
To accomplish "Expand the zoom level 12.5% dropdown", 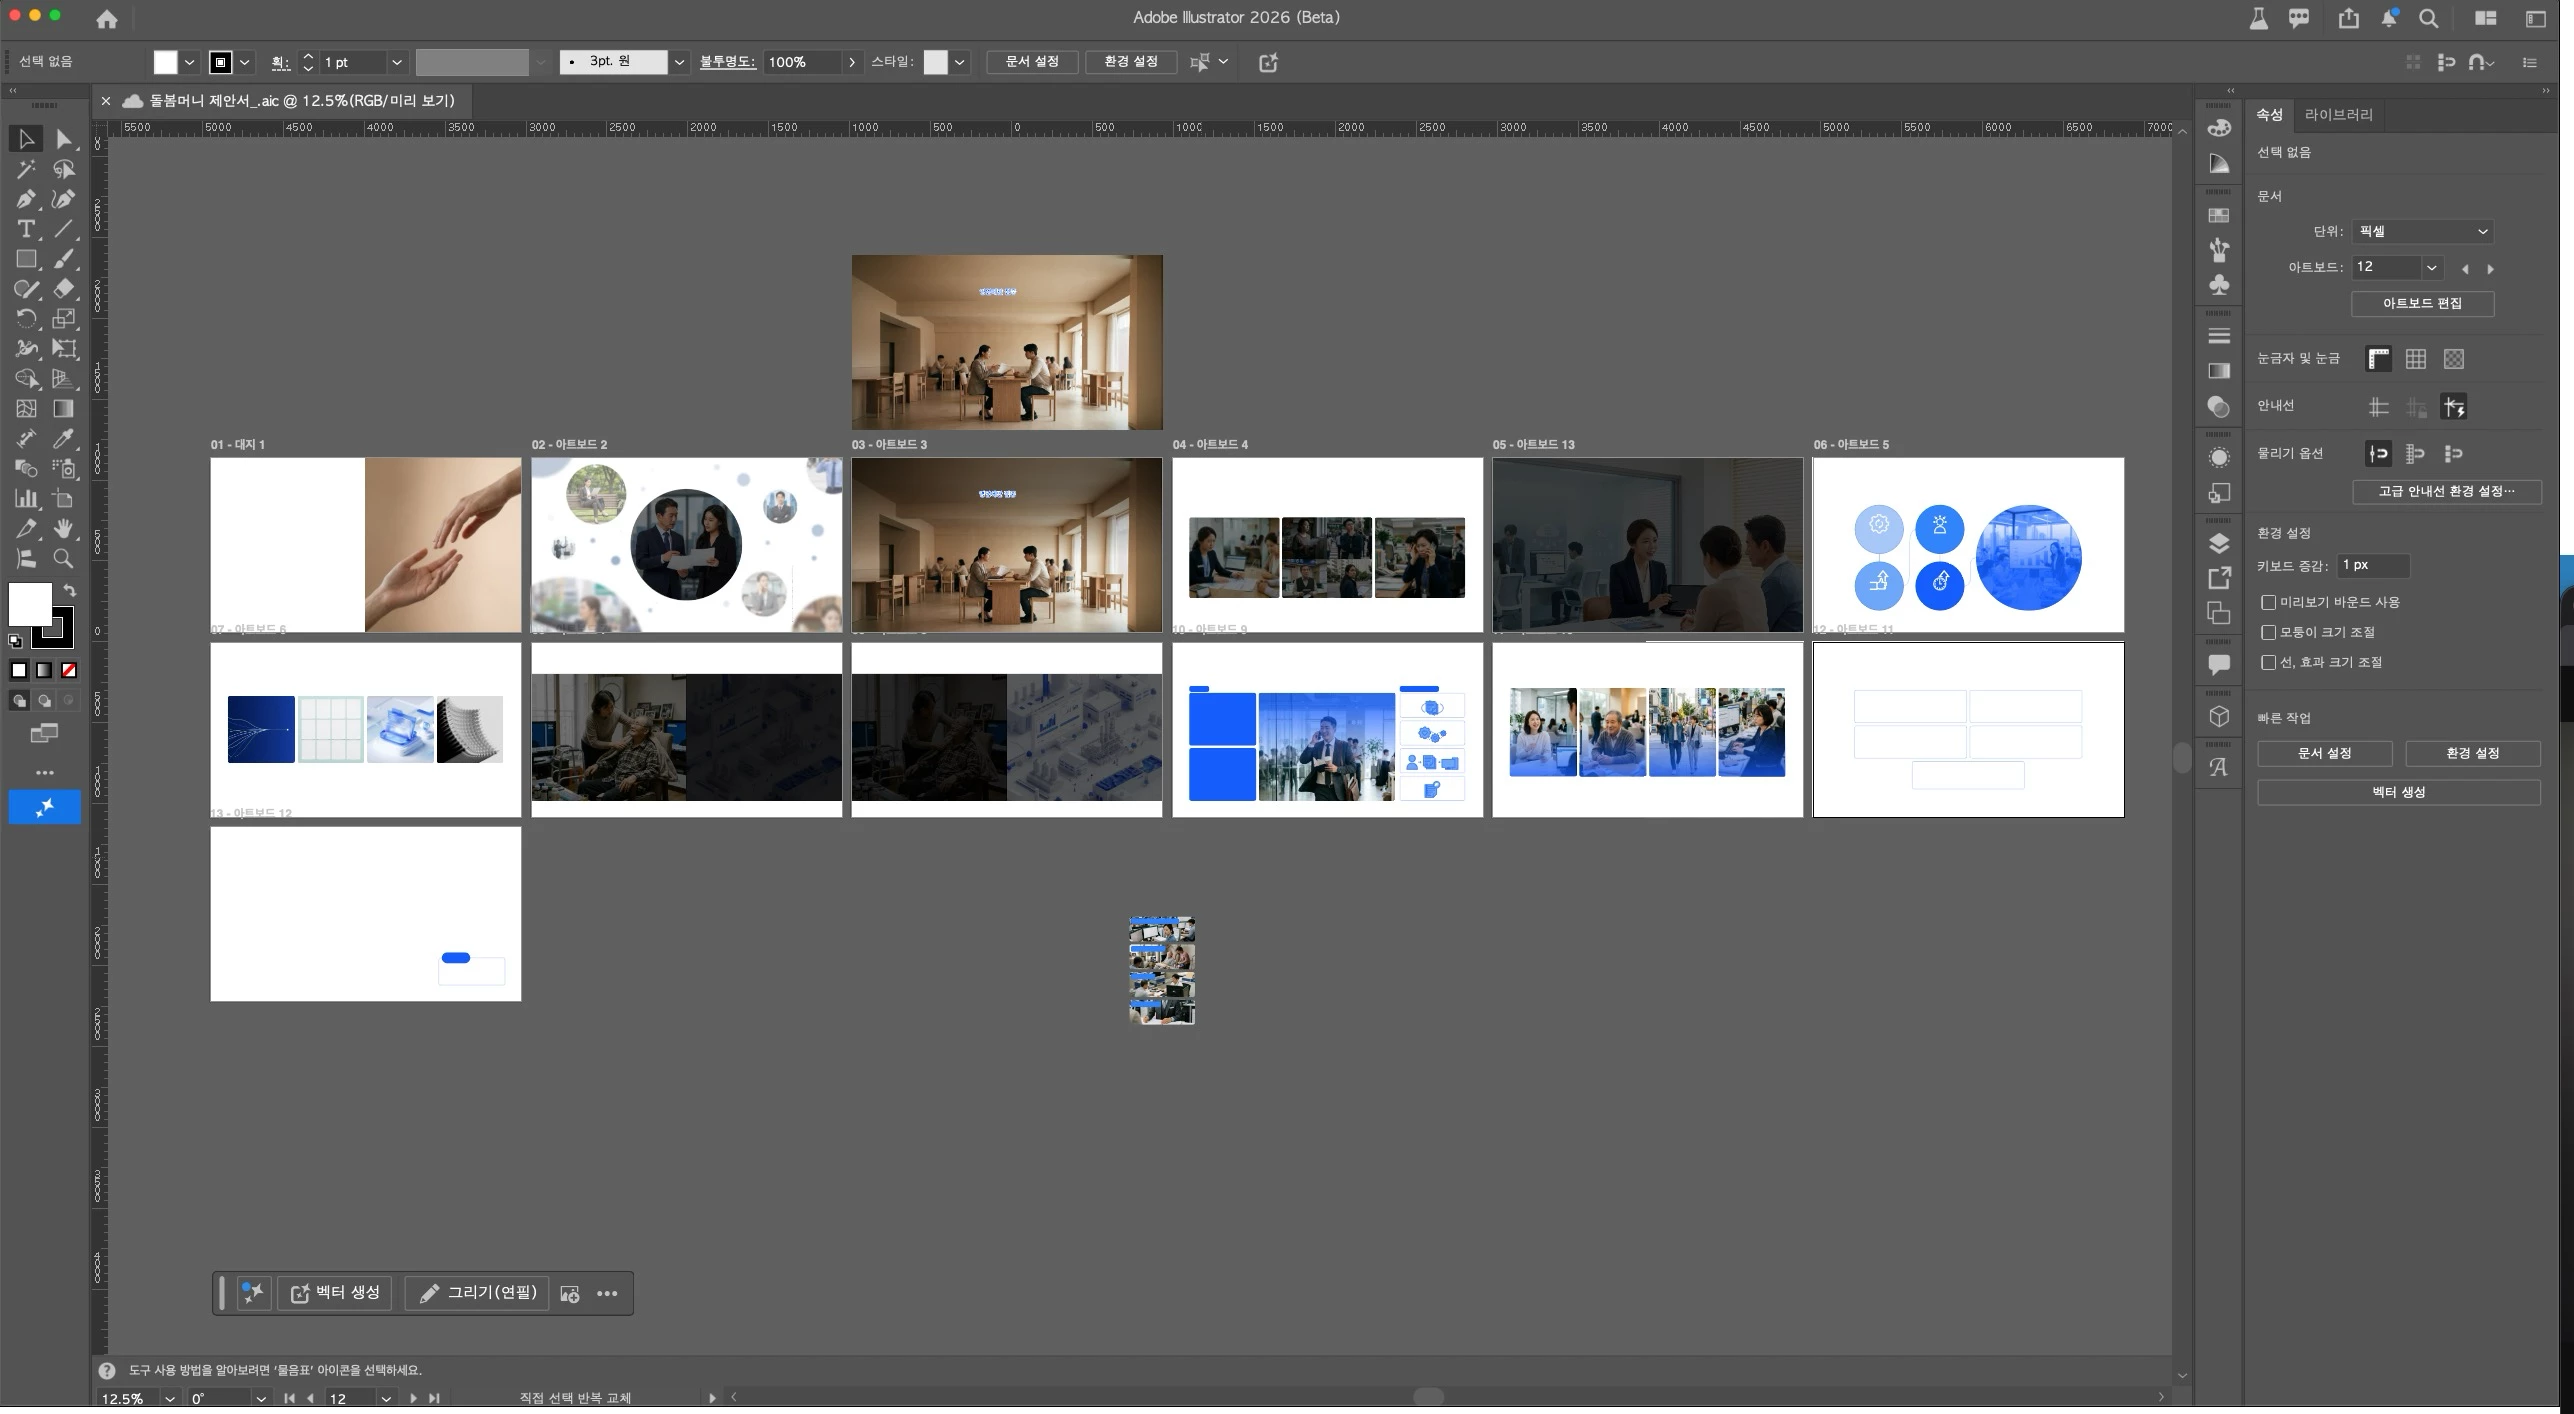I will 170,1398.
